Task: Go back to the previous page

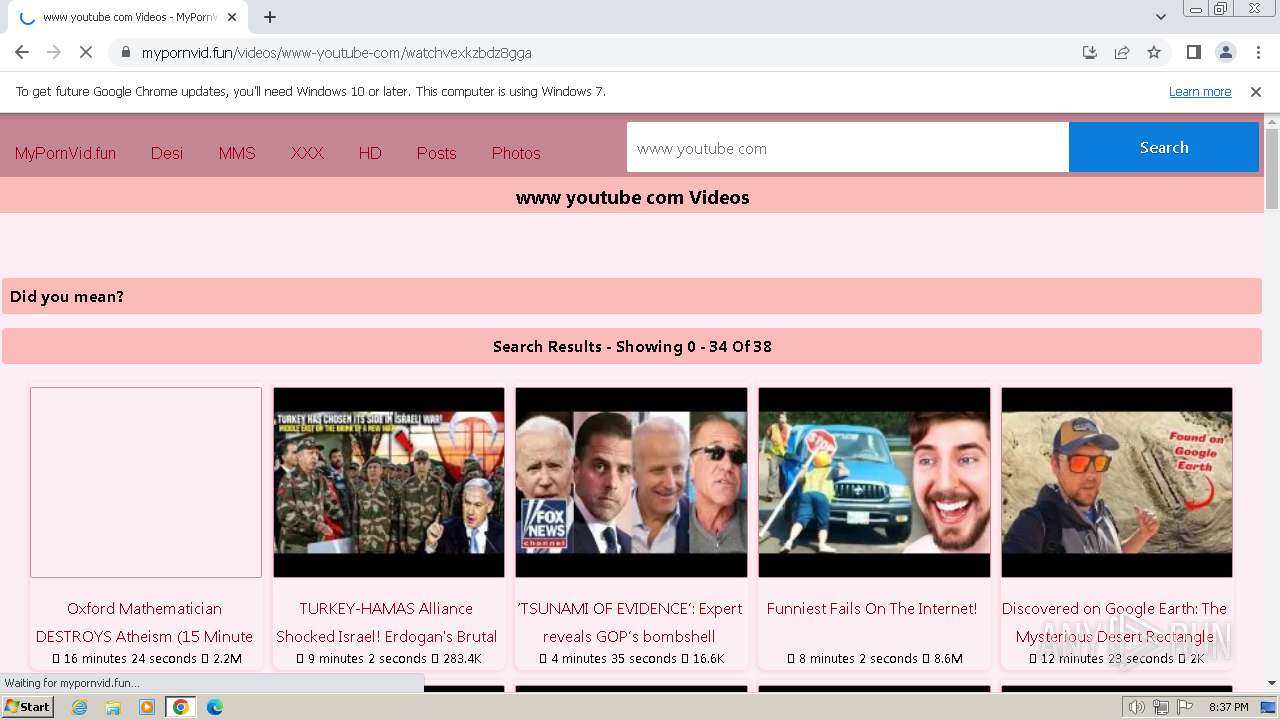Action: [22, 52]
